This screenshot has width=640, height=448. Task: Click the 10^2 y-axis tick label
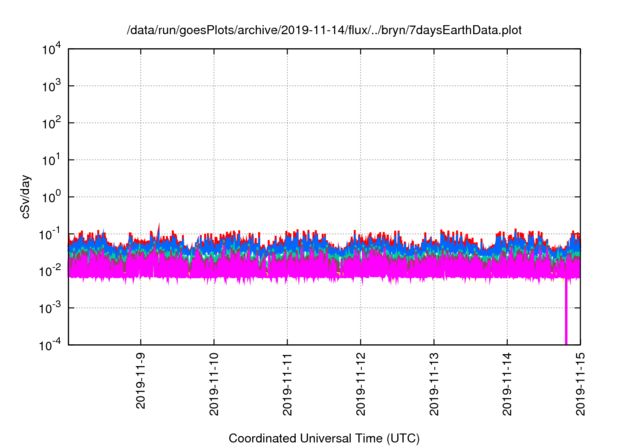click(x=51, y=123)
